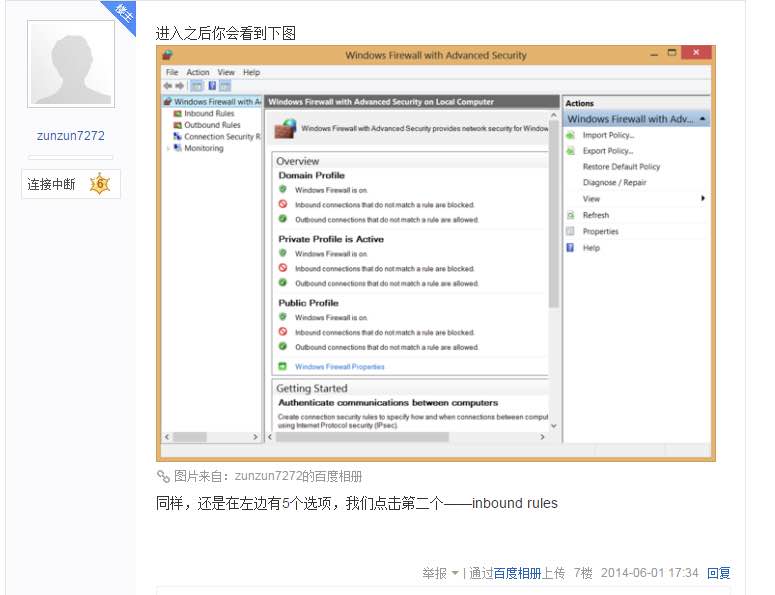The width and height of the screenshot is (775, 595).
Task: Open Windows Firewall Properties link
Action: point(340,367)
